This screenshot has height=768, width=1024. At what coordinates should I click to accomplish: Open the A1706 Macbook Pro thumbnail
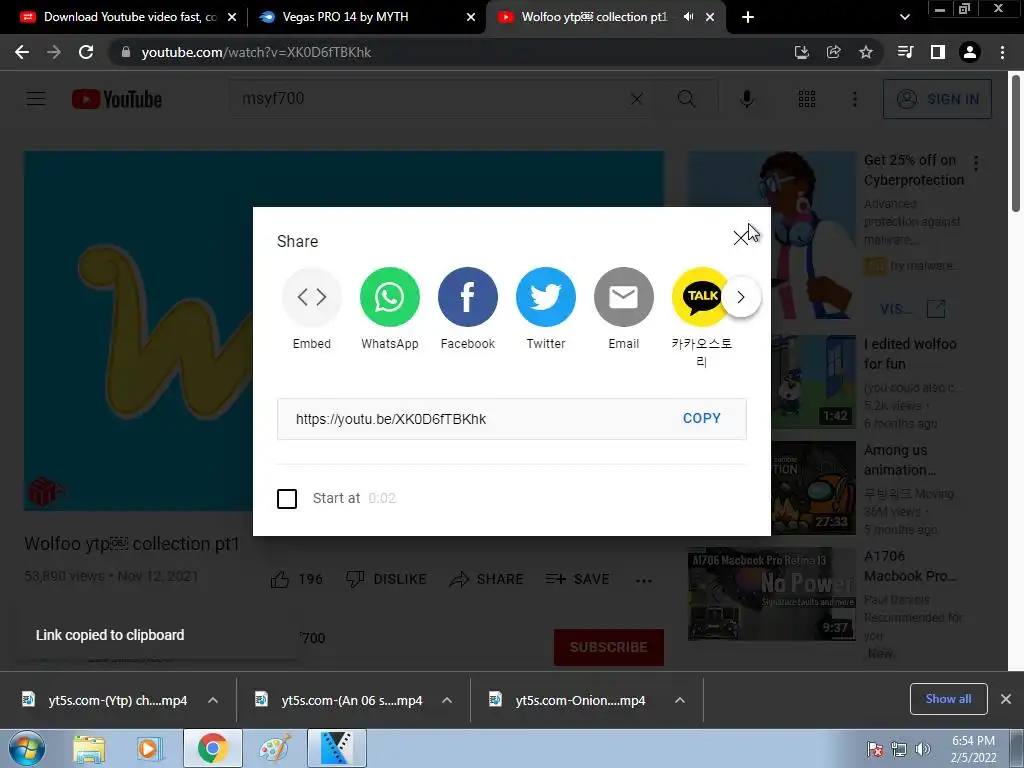coord(771,594)
